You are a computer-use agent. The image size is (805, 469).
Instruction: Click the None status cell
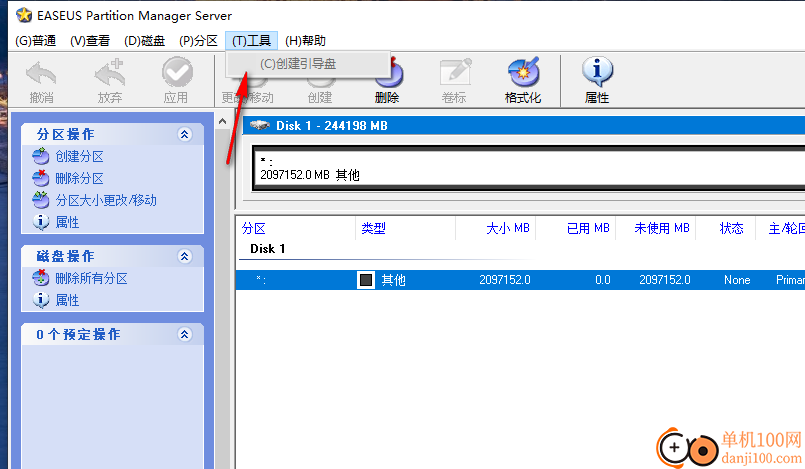(x=737, y=280)
